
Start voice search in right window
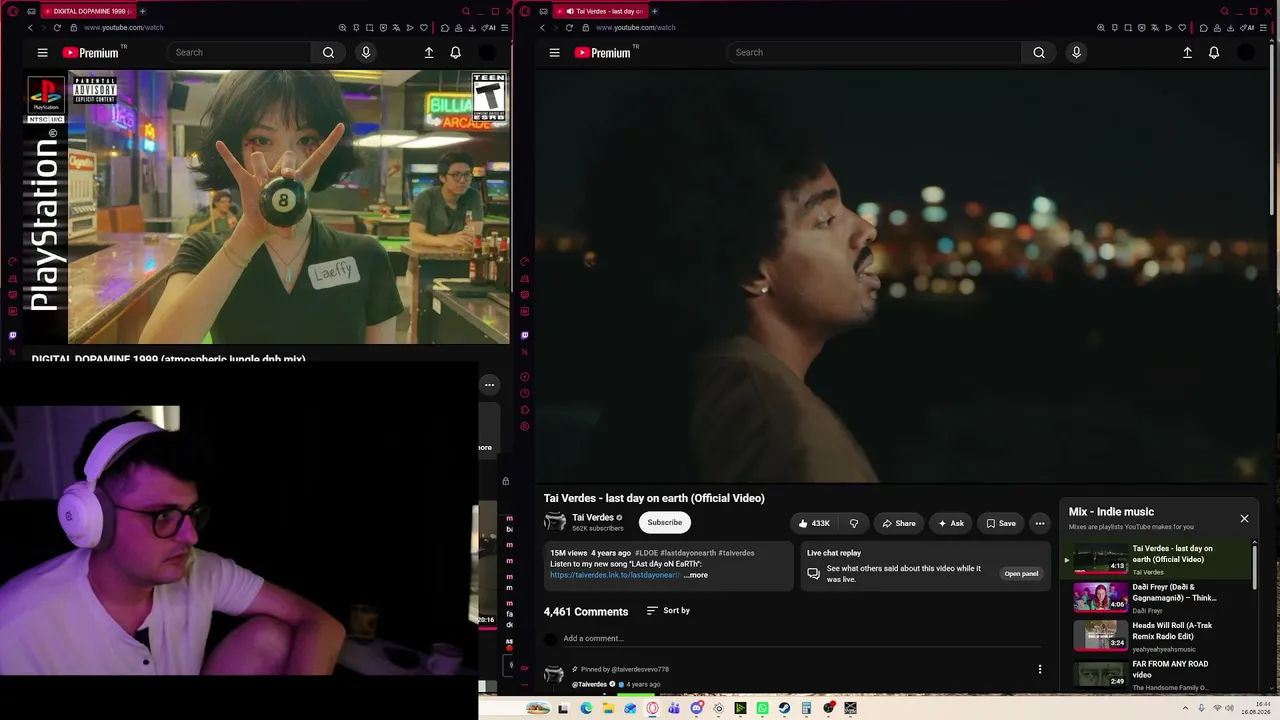click(1076, 52)
